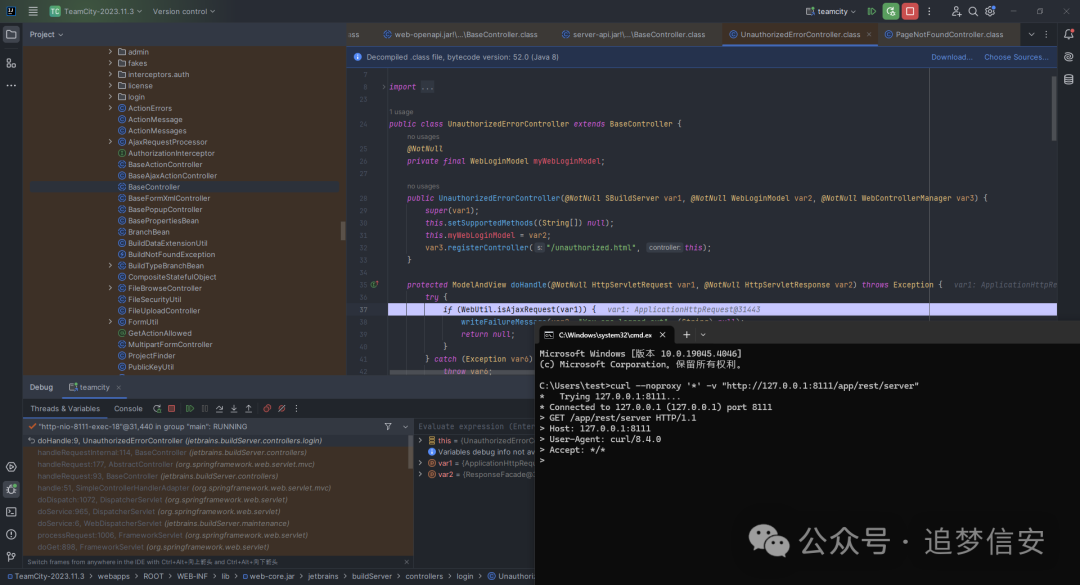Screen dimensions: 1080x585
Task: Open Search Everywhere magnifier icon
Action: (973, 11)
